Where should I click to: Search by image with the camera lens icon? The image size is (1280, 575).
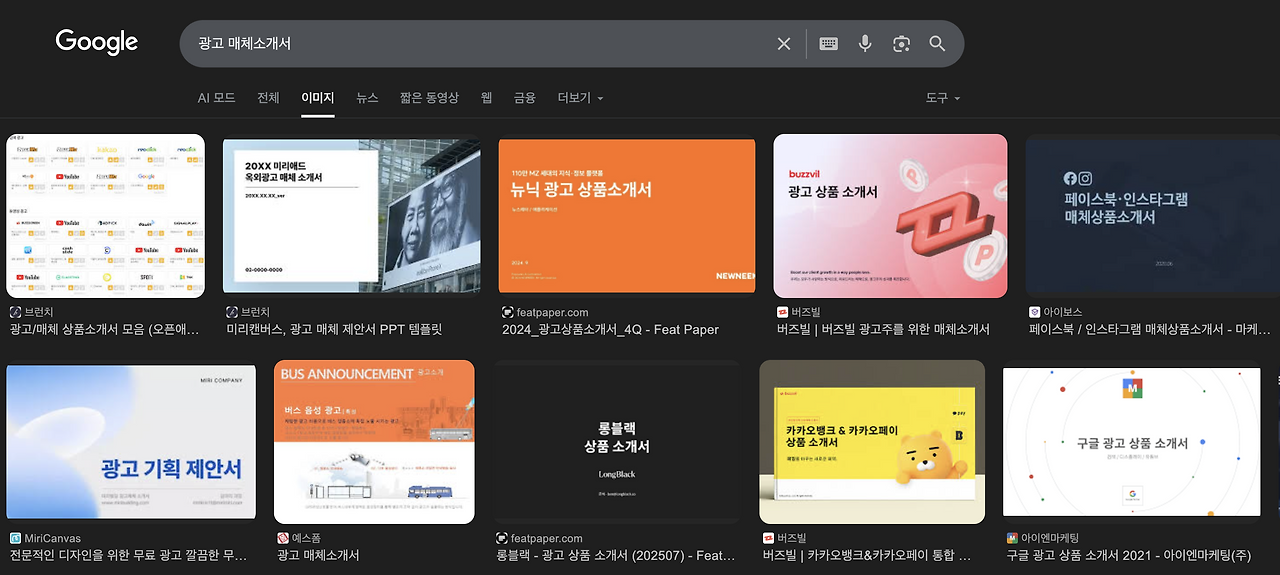pos(901,44)
